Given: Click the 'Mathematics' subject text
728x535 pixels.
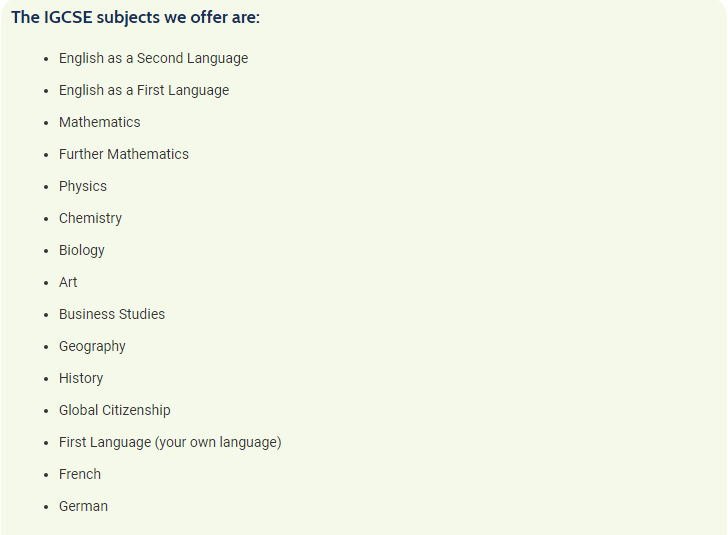Looking at the screenshot, I should [100, 122].
